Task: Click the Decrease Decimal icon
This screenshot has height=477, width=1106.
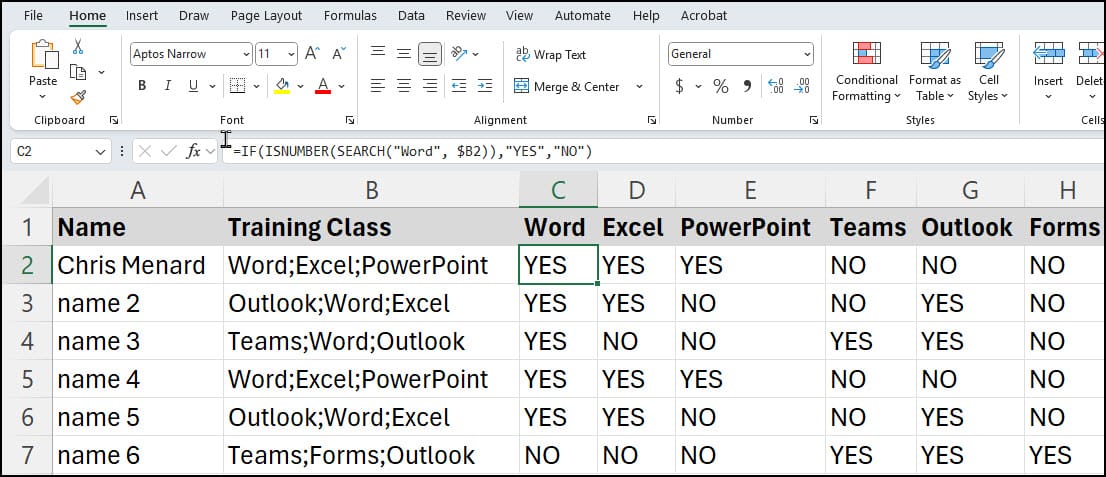Action: click(x=802, y=86)
